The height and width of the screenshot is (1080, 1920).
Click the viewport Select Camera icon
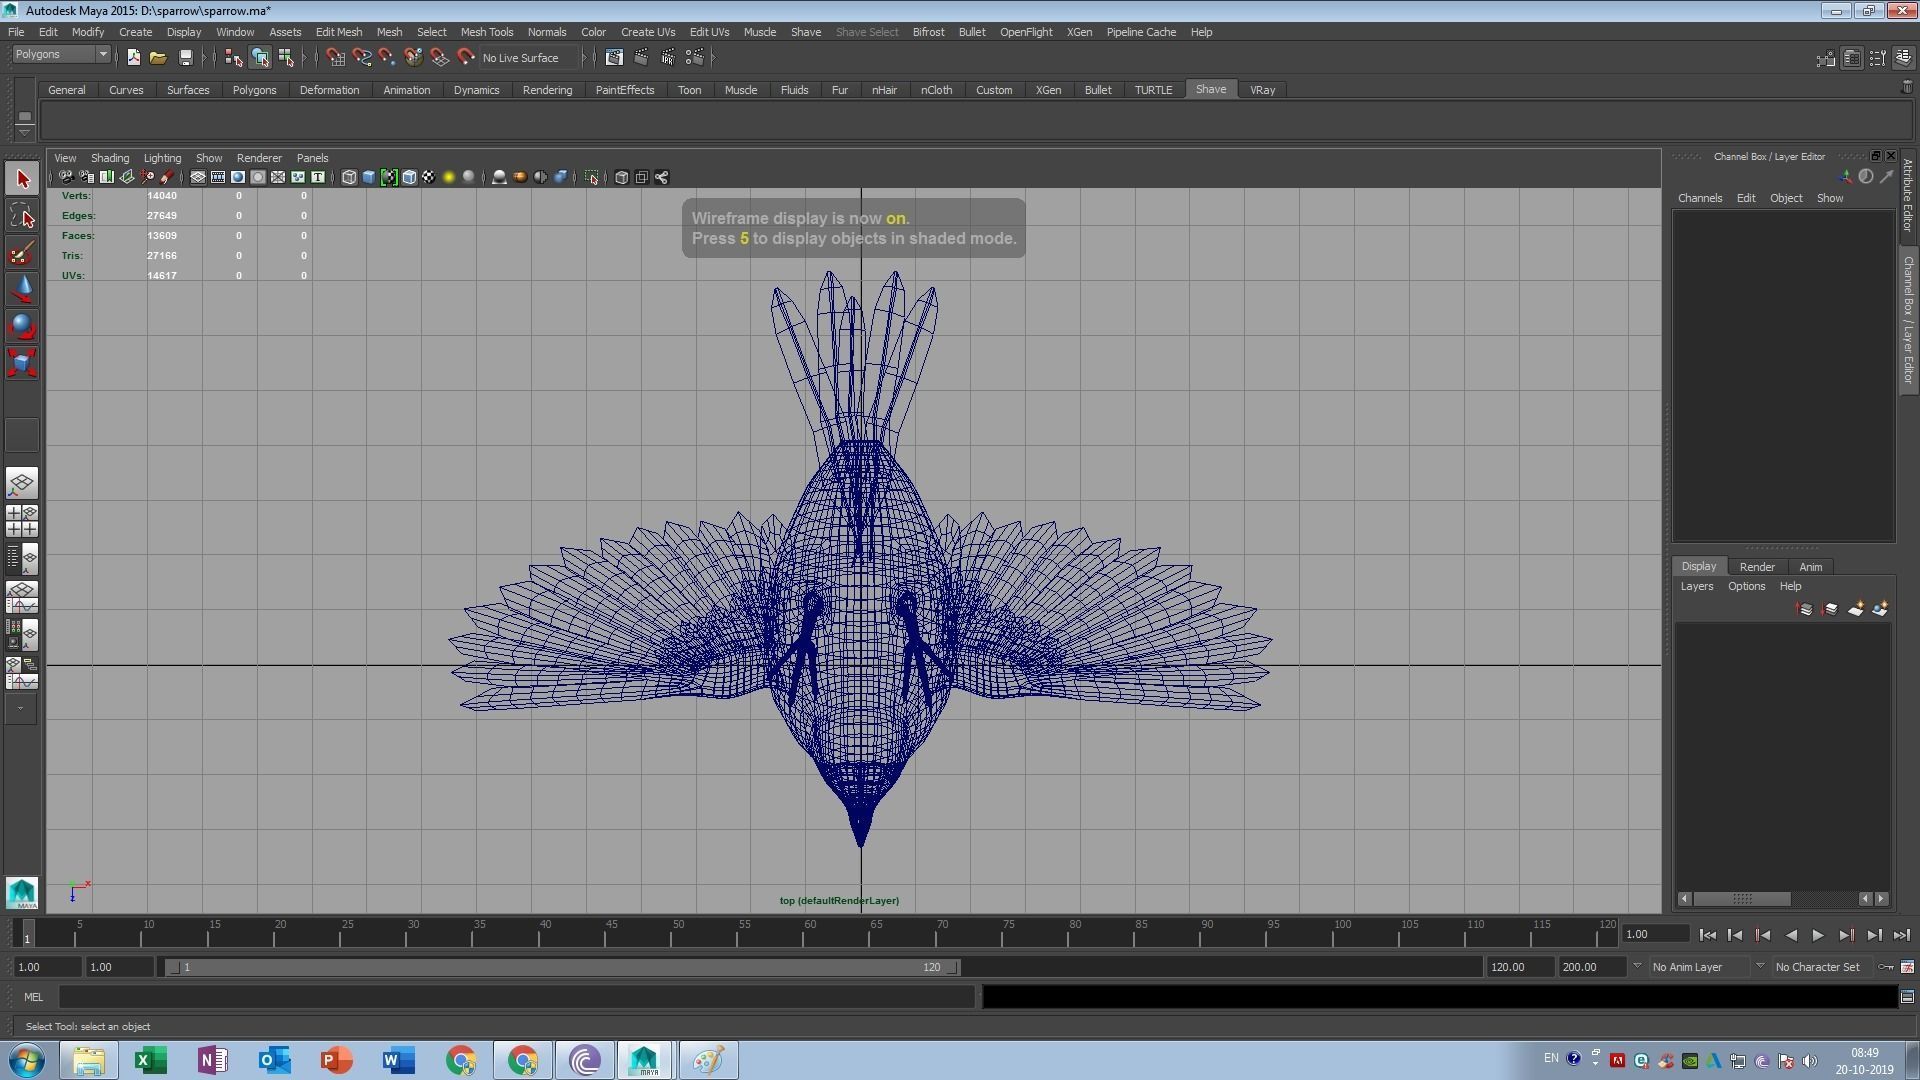click(66, 178)
